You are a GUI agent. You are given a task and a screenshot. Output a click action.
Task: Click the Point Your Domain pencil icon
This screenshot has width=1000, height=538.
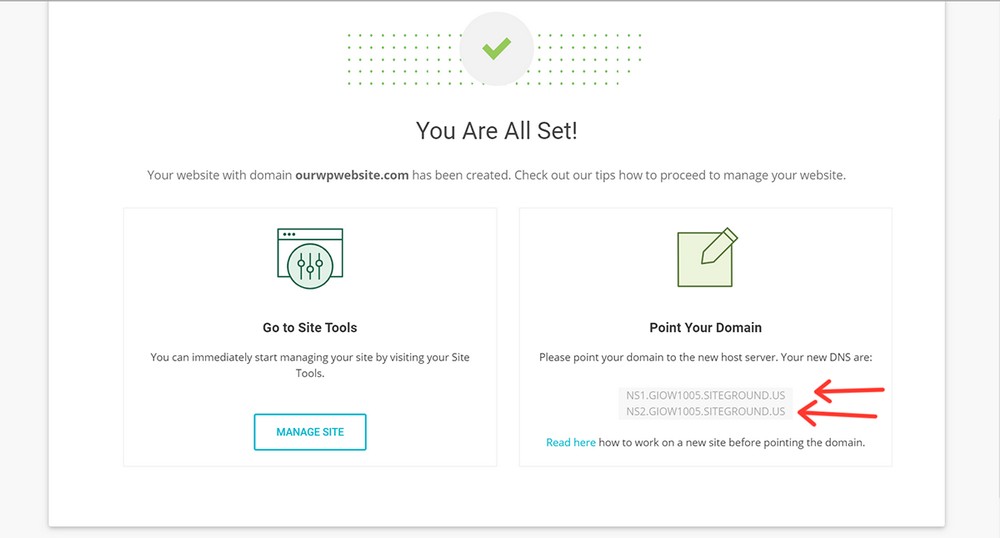click(x=707, y=257)
